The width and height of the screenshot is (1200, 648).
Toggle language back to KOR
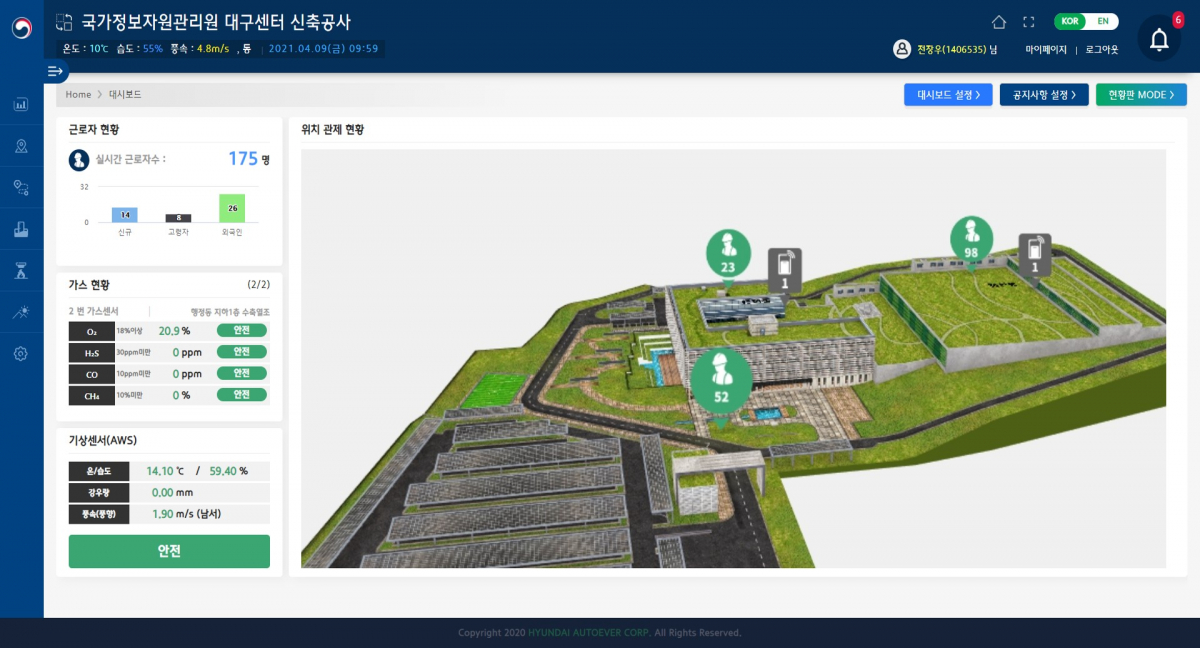1068,19
